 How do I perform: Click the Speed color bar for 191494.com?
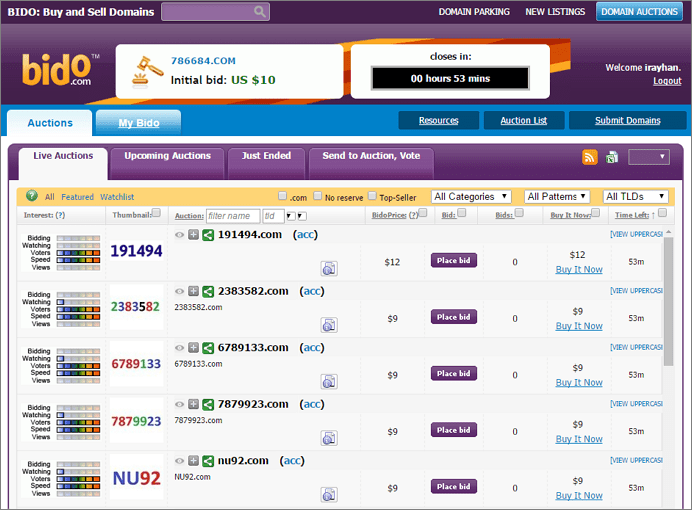tap(79, 260)
